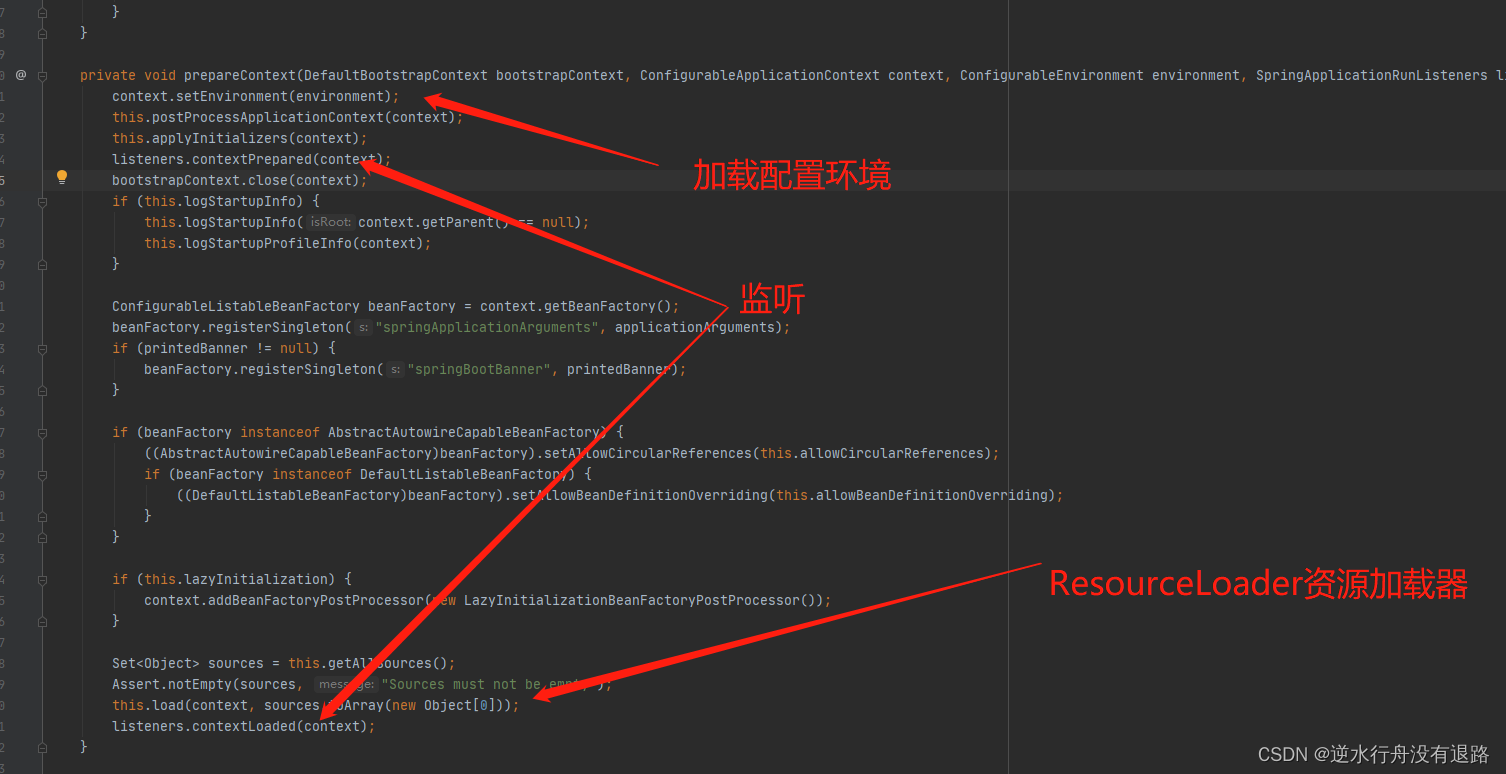Fold the if (printedBanner != null) block
Image resolution: width=1506 pixels, height=774 pixels.
pyautogui.click(x=42, y=348)
